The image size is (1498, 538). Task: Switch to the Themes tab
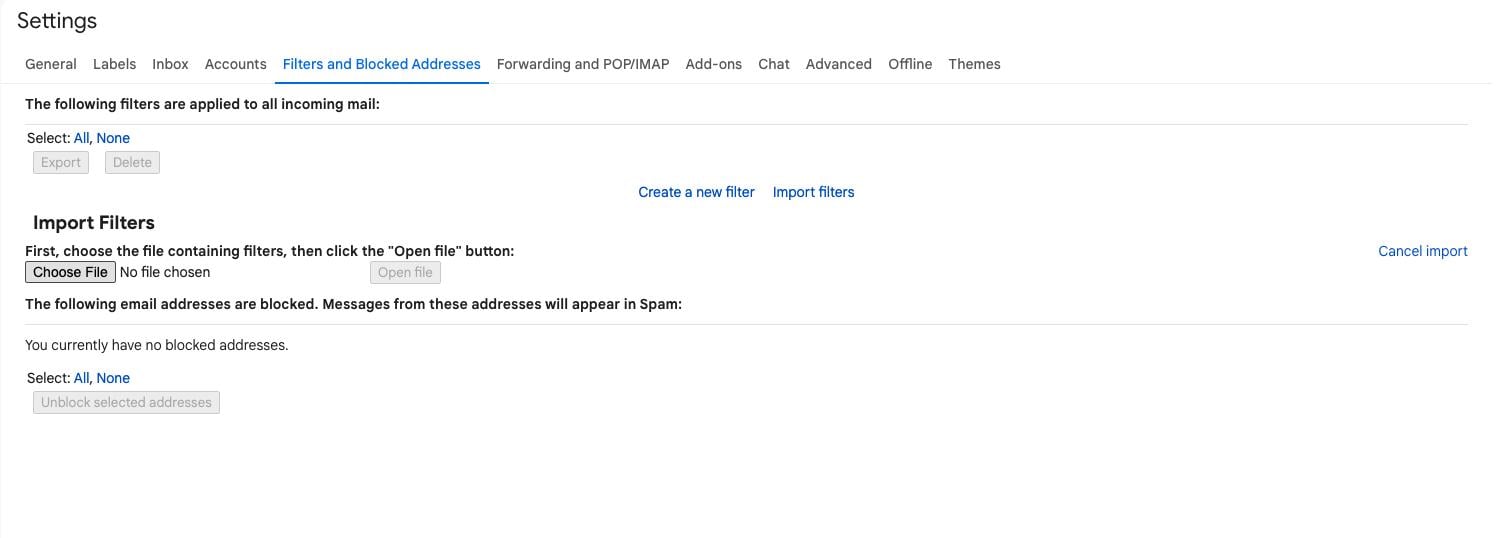(x=974, y=64)
